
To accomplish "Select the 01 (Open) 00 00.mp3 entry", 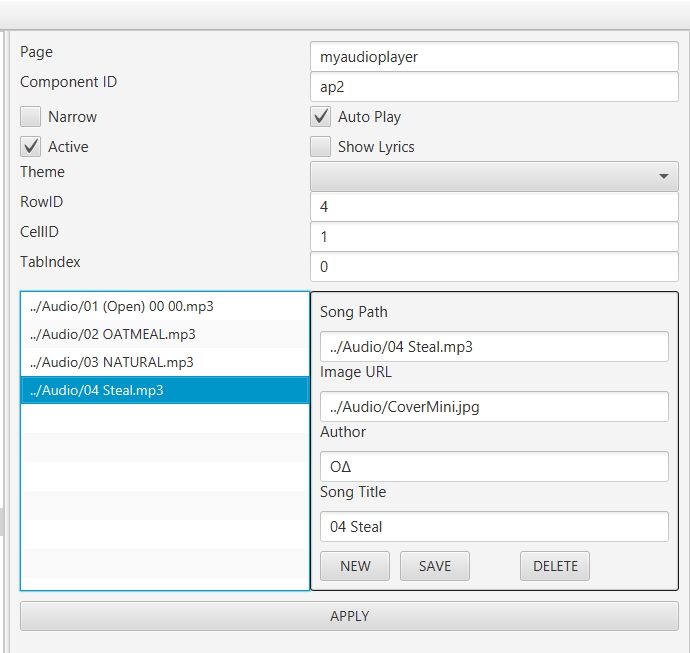I will point(122,306).
